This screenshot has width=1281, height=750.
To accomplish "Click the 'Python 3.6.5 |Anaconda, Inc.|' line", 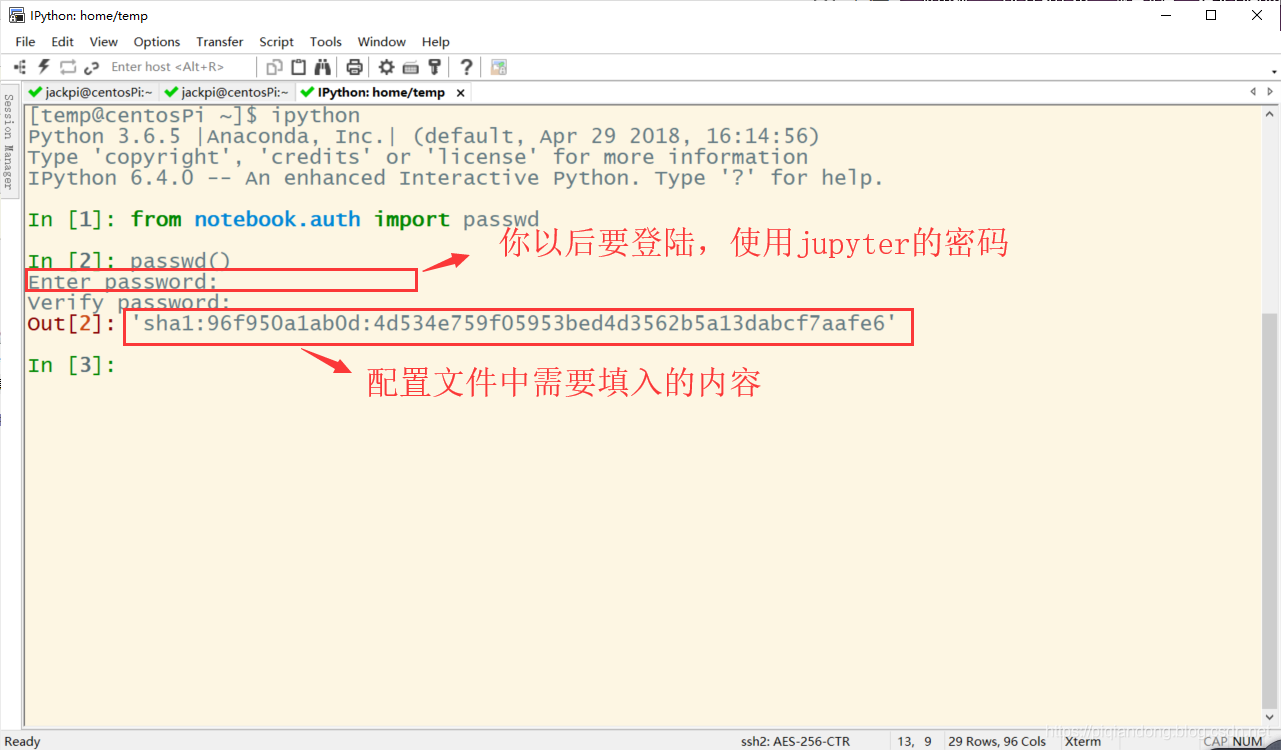I will click(424, 136).
